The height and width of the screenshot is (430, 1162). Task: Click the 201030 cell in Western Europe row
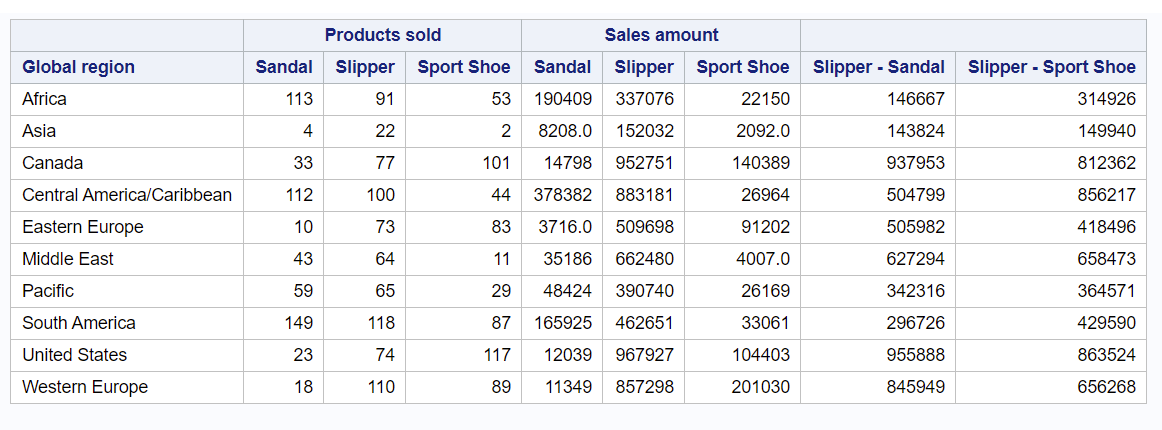759,387
